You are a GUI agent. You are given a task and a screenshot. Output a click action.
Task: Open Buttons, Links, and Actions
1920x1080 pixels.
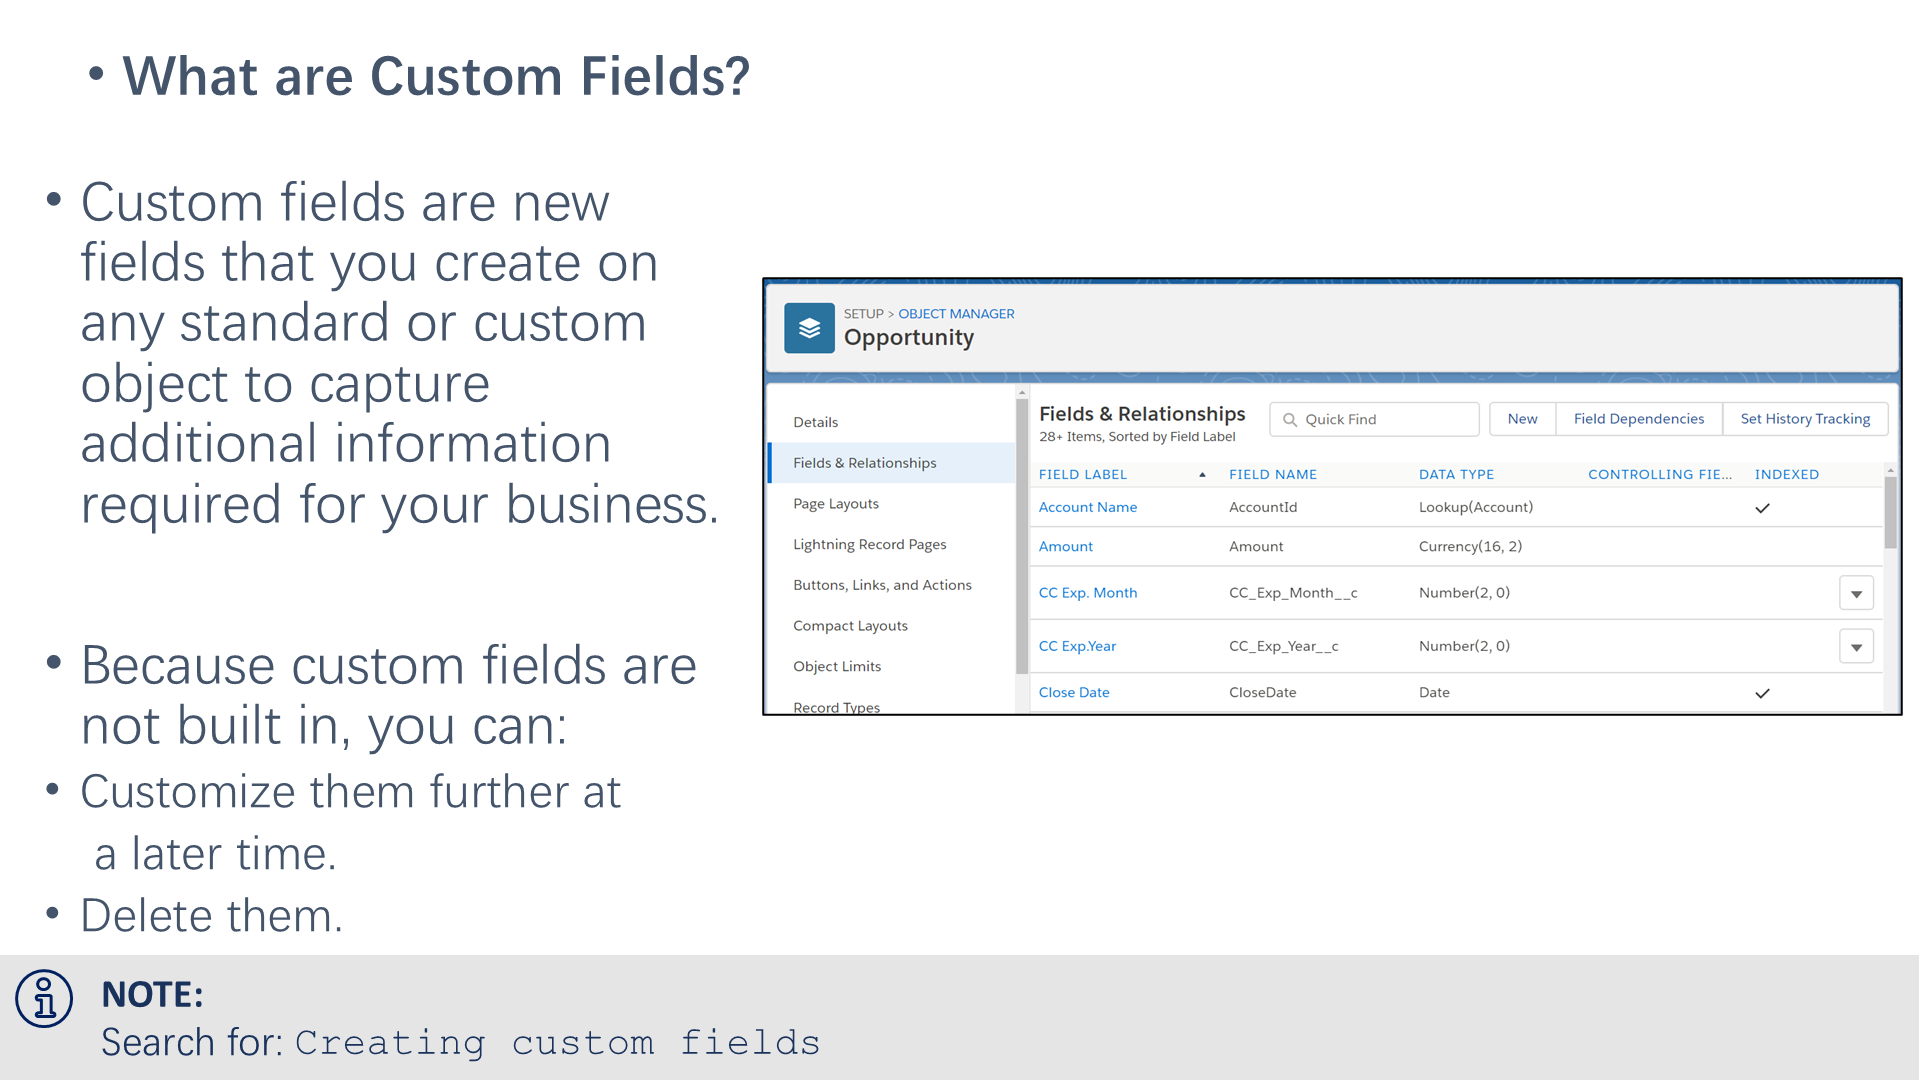[882, 585]
